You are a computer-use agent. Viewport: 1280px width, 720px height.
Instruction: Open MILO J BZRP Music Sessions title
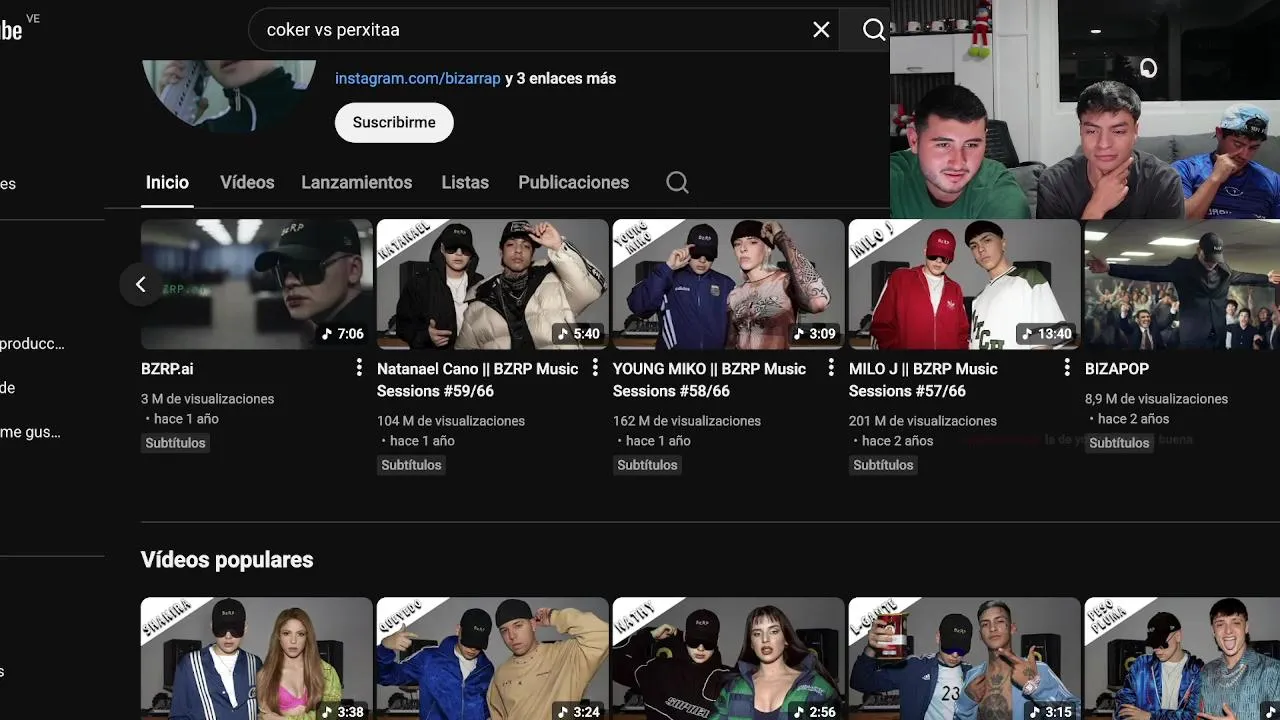point(923,380)
